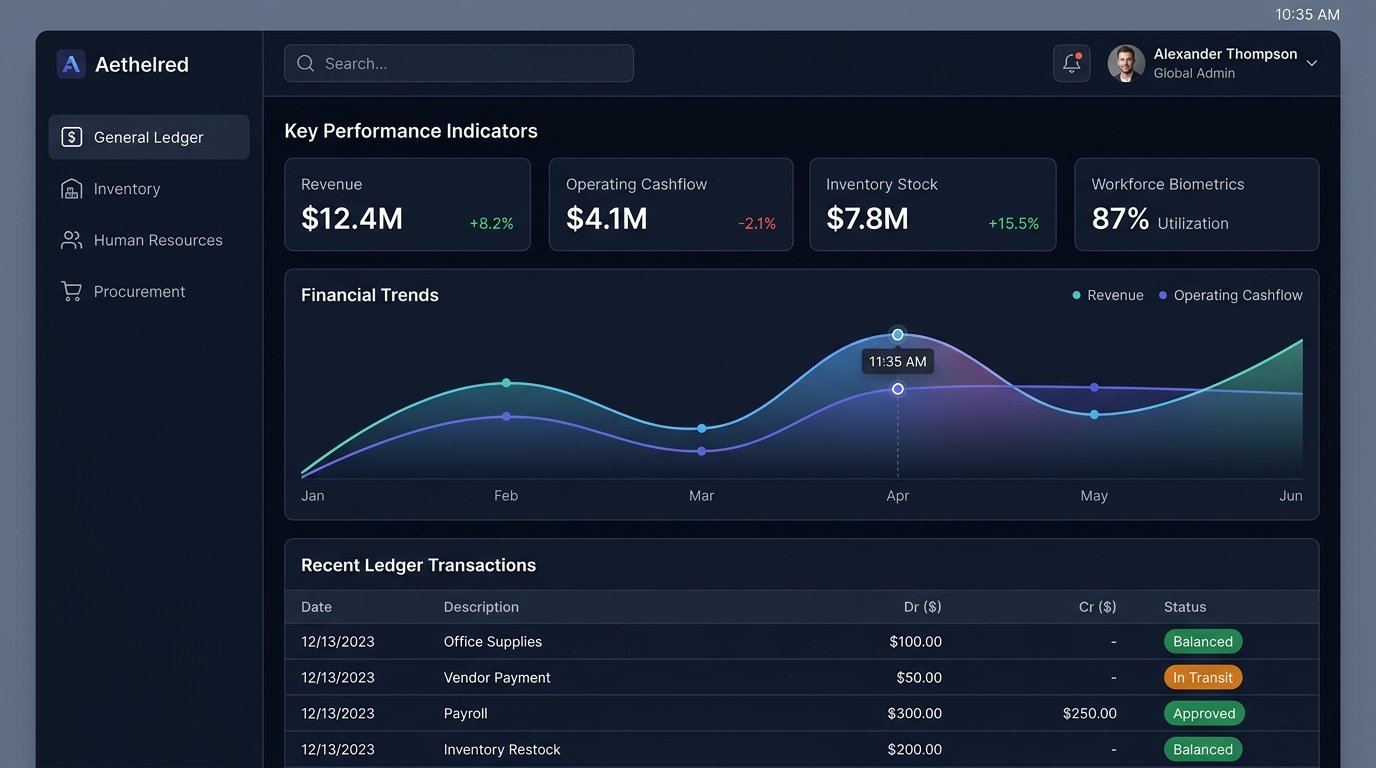Click the Approved status badge for Payroll
This screenshot has height=768, width=1376.
[x=1204, y=714]
